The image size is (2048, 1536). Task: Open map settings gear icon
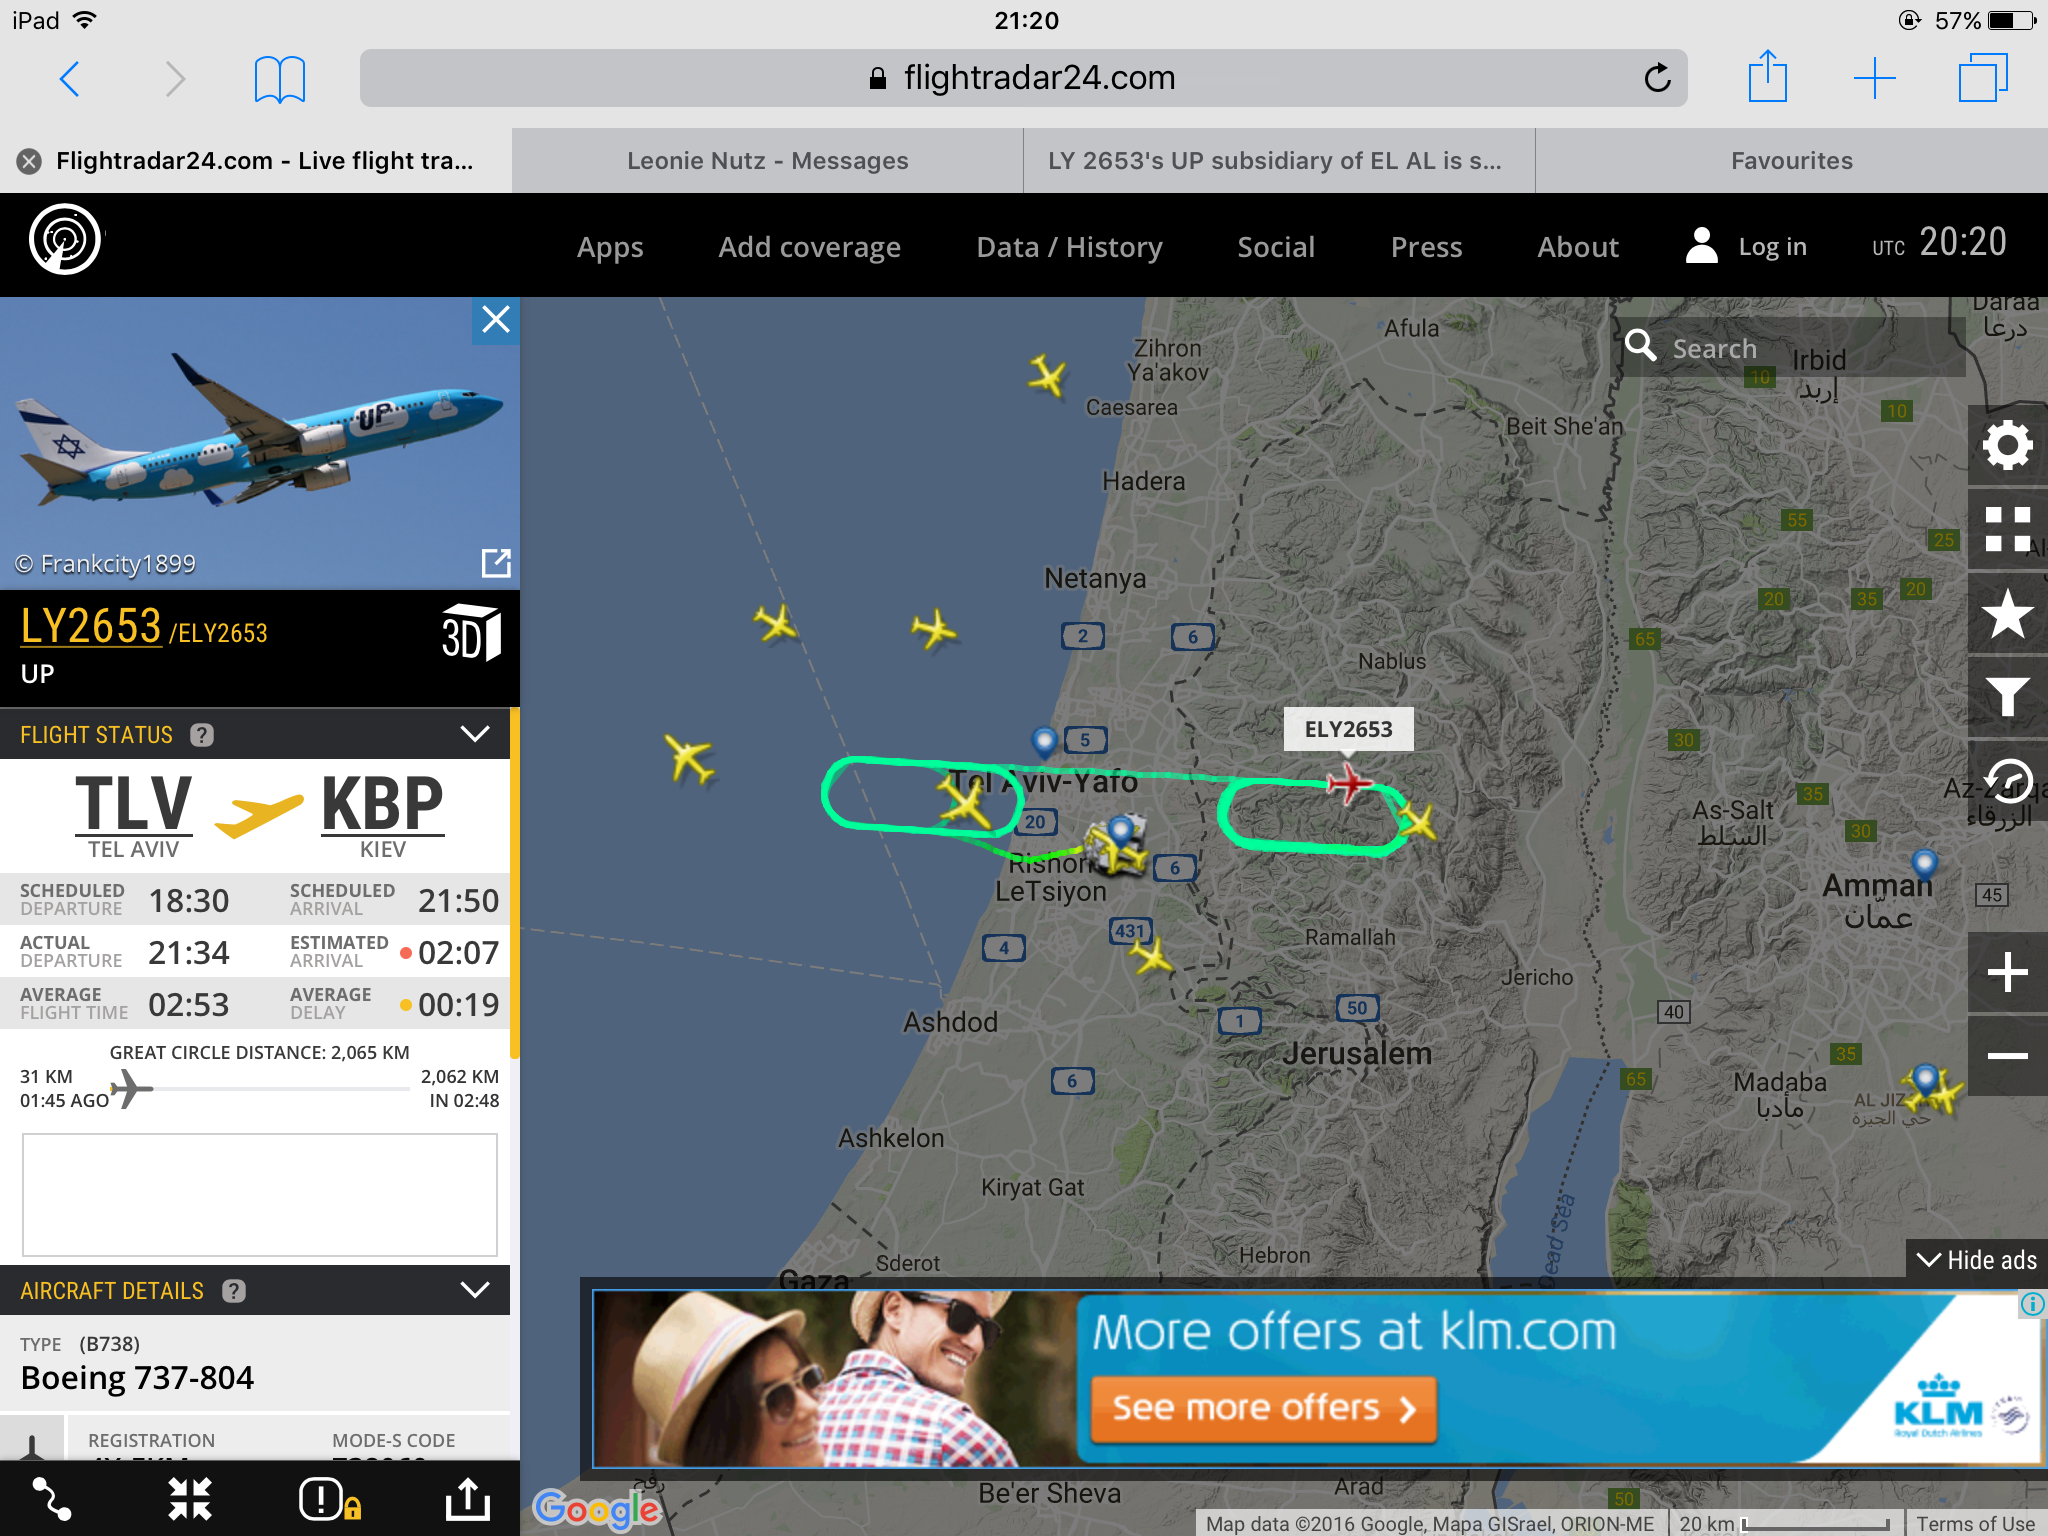tap(2007, 446)
